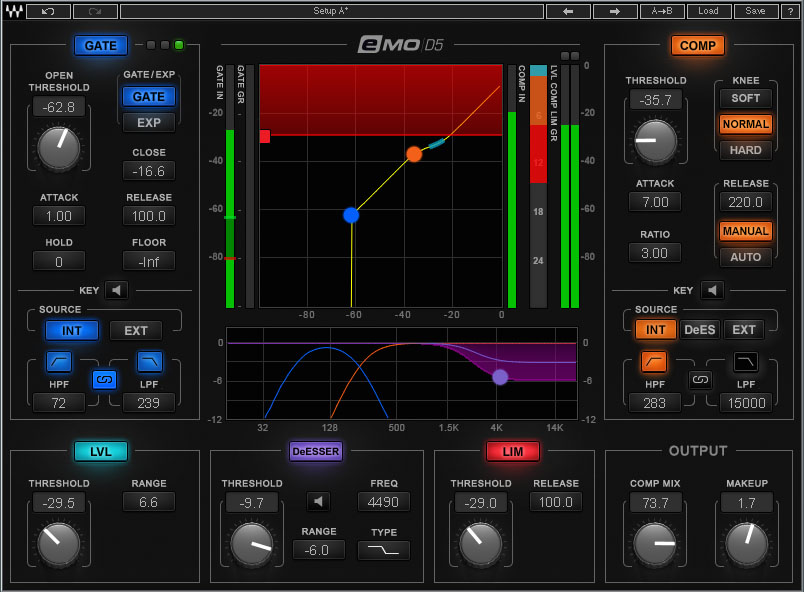Change the DeEsser filter TYPE selector
Screen dimensions: 804x592
384,550
